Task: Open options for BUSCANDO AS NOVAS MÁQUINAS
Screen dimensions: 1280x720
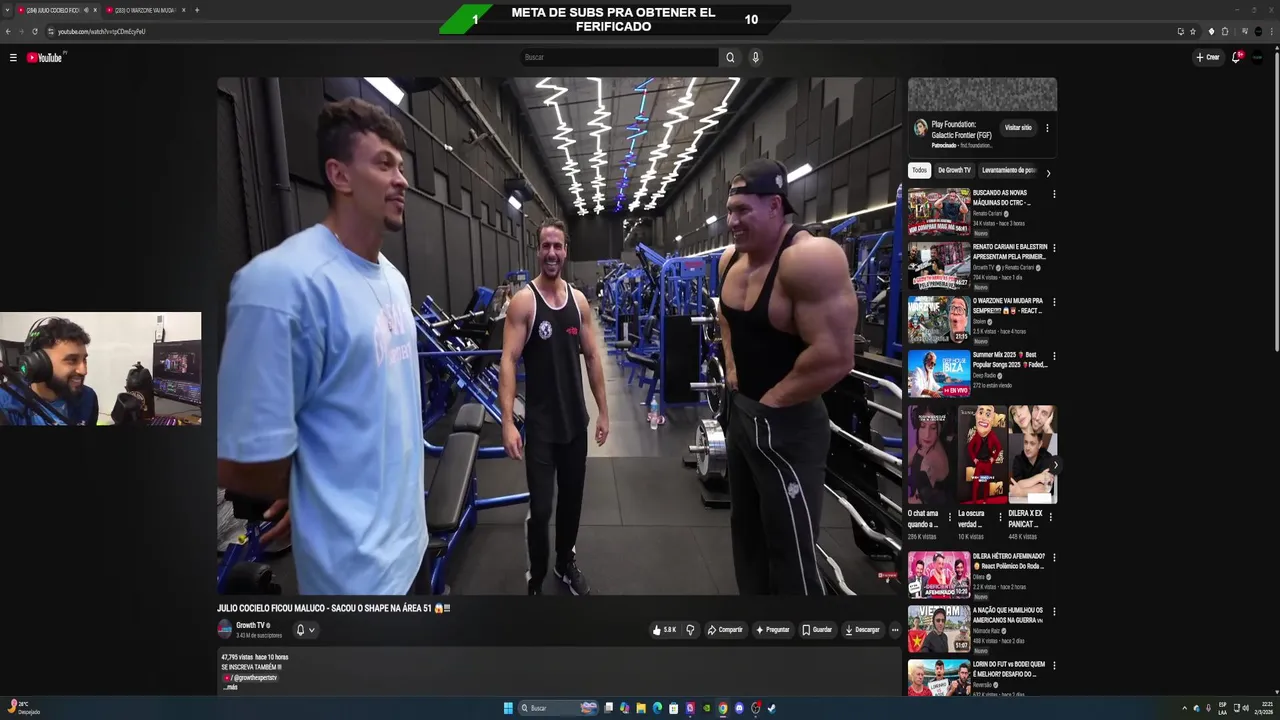Action: pyautogui.click(x=1054, y=194)
